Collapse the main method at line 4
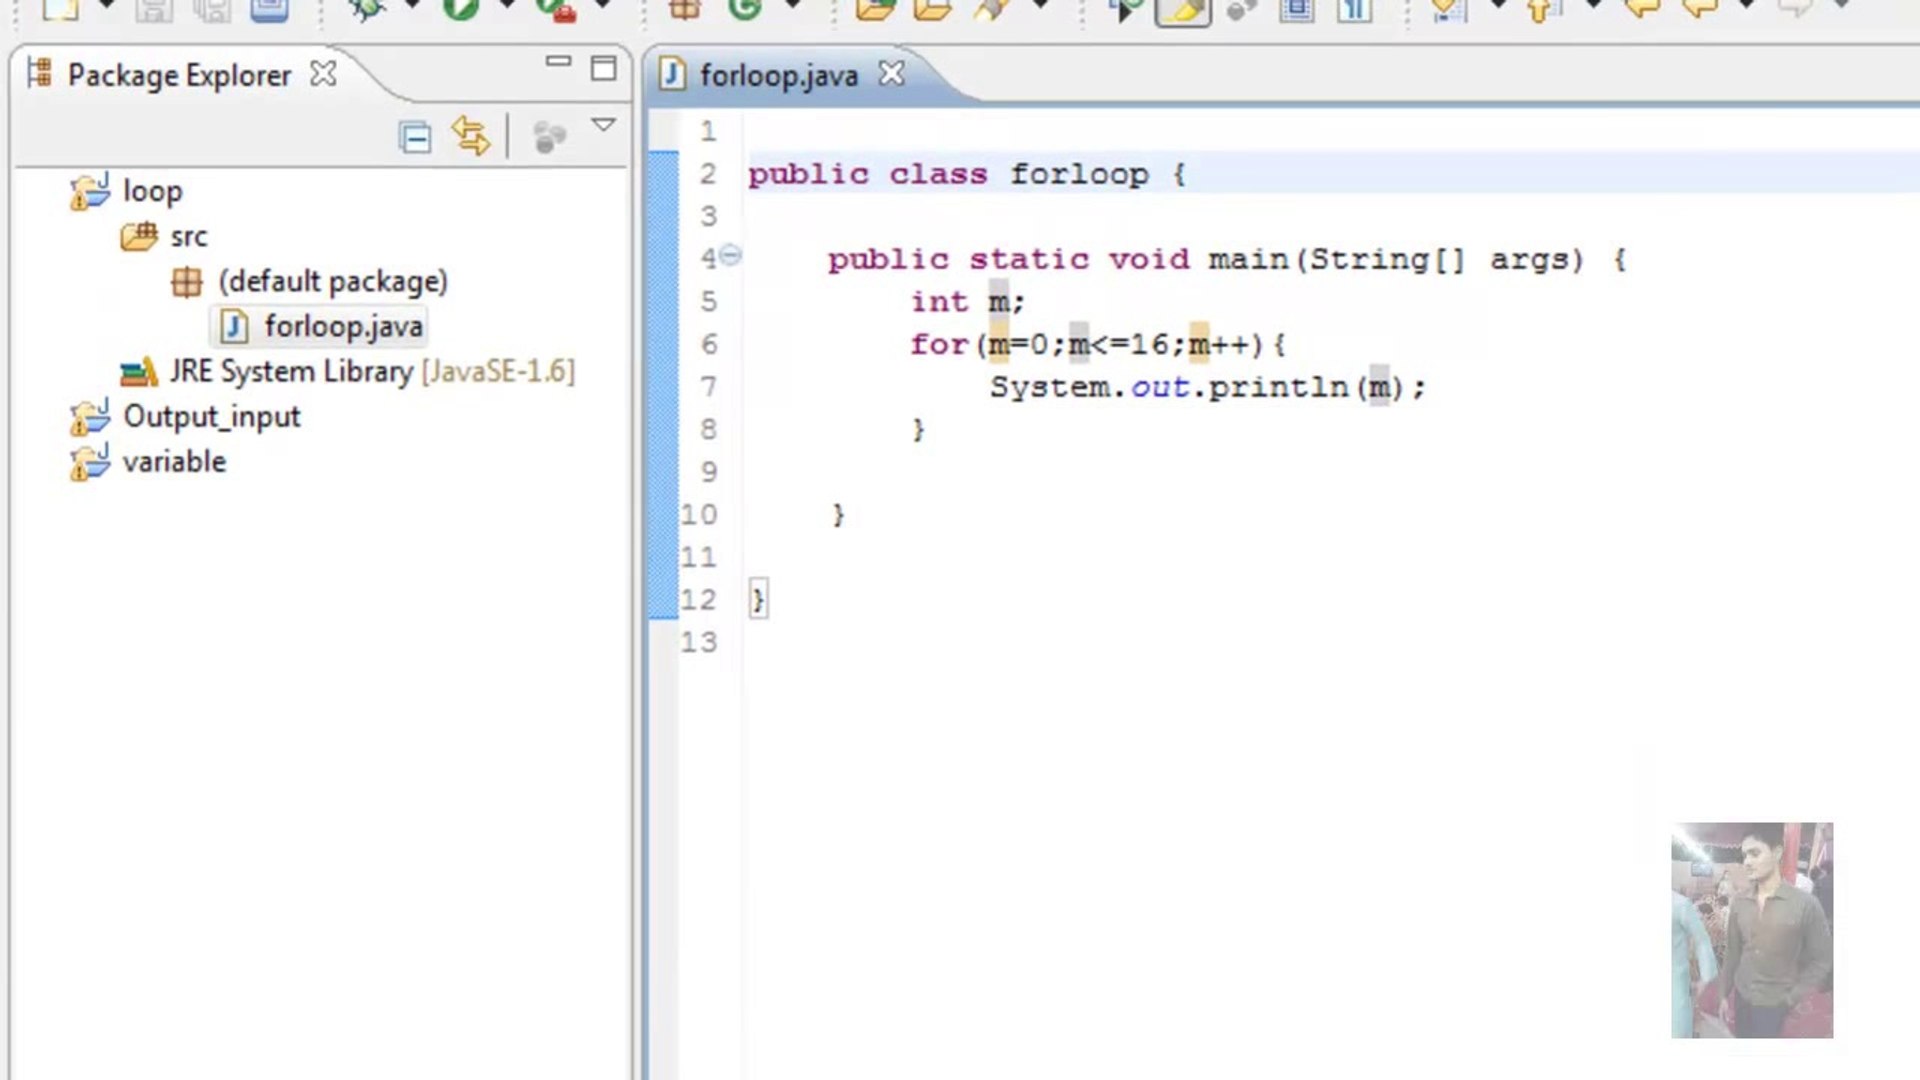 (731, 257)
